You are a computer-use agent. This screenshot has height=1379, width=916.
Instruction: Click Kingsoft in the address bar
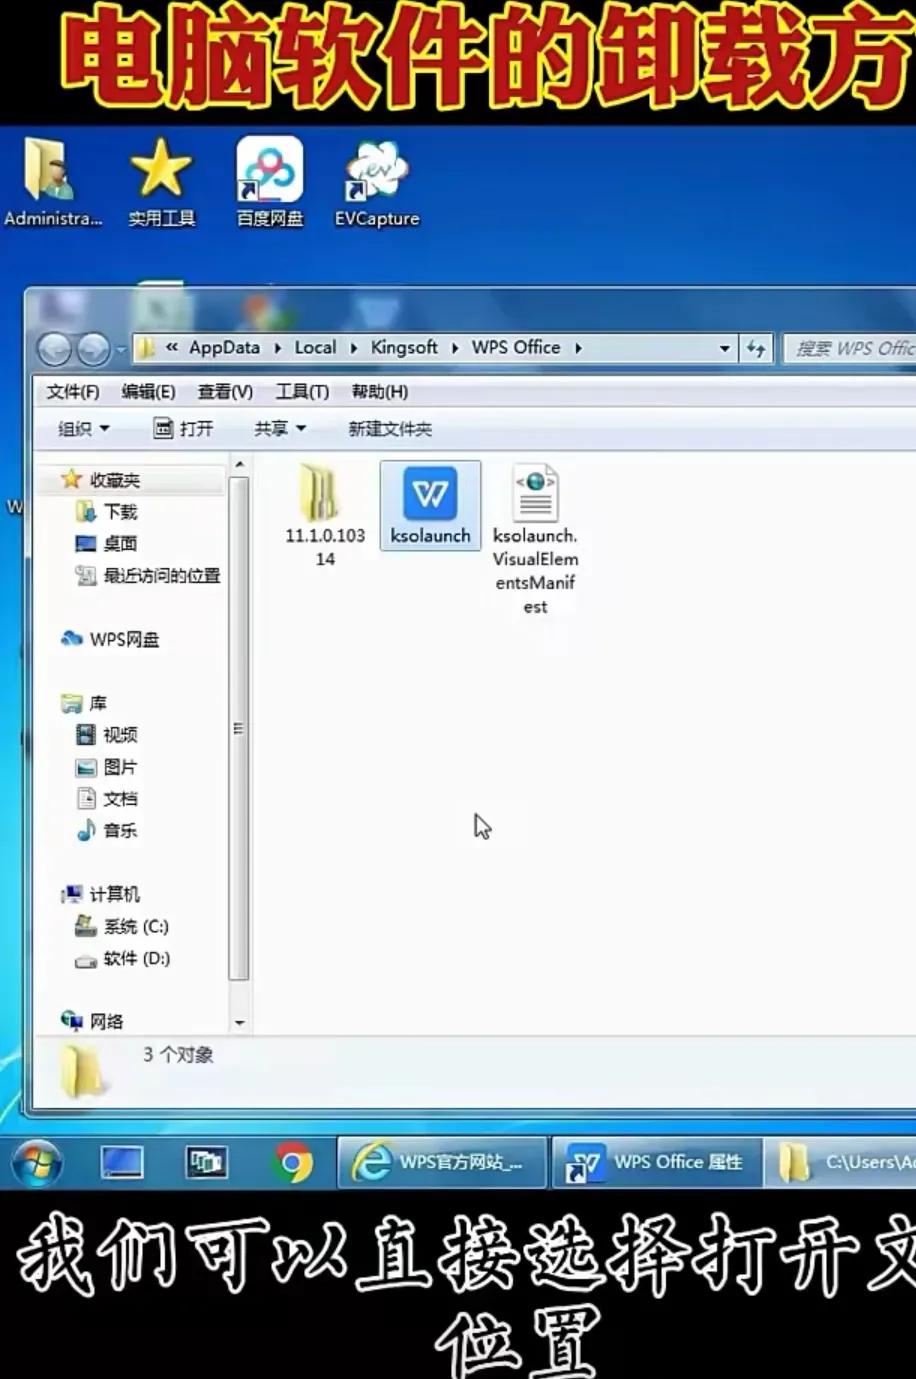point(404,348)
